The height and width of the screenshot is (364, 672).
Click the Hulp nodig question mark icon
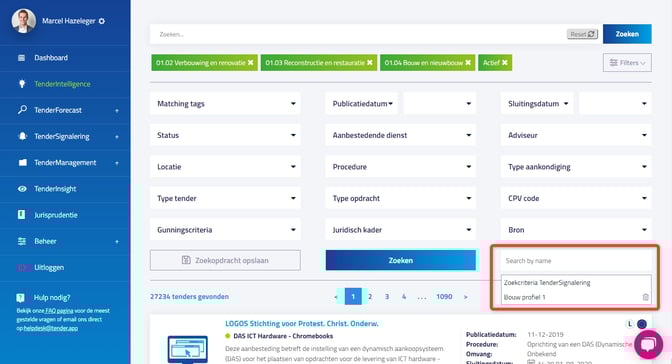tap(20, 298)
